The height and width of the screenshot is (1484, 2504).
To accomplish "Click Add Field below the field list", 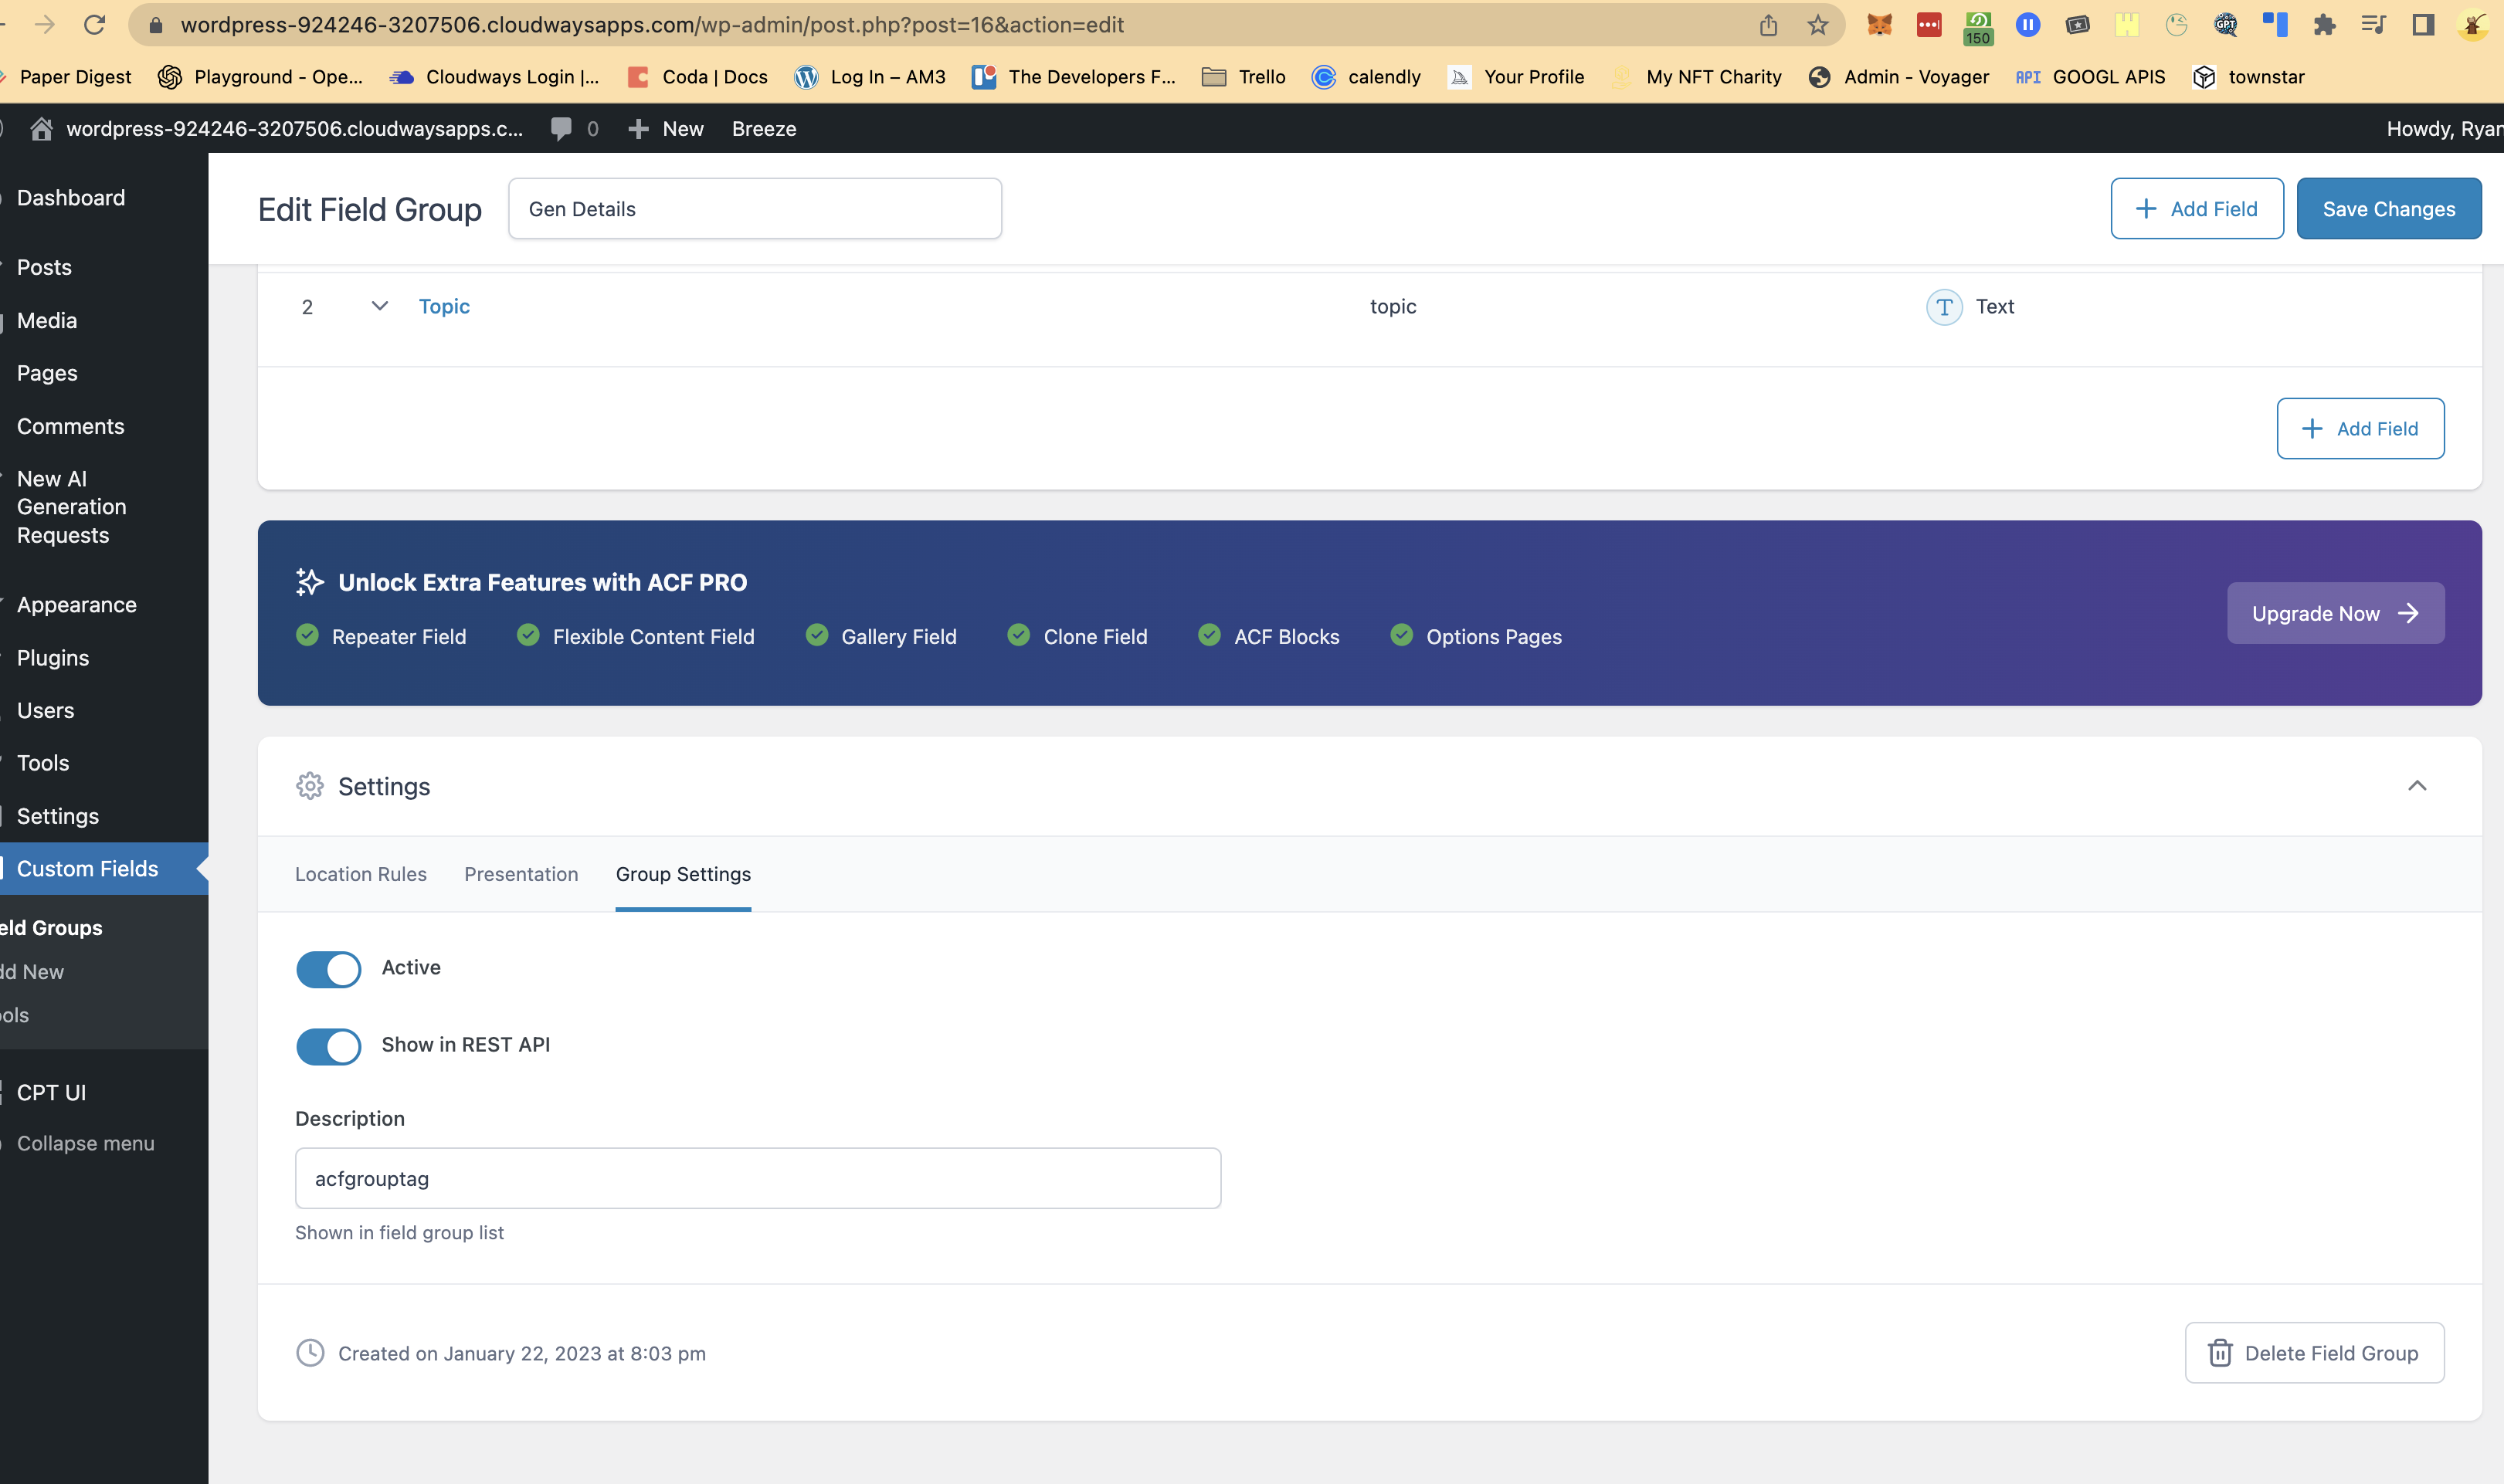I will [x=2360, y=428].
